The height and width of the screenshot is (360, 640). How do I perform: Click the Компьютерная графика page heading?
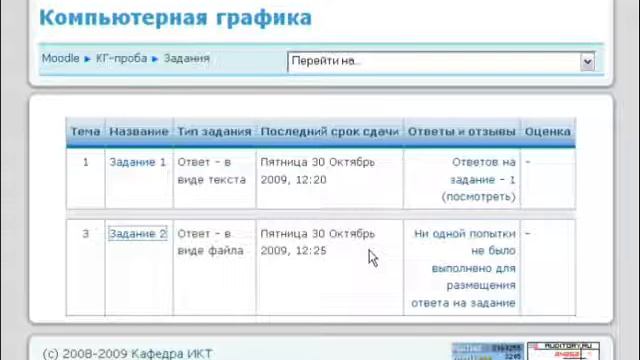tap(176, 18)
